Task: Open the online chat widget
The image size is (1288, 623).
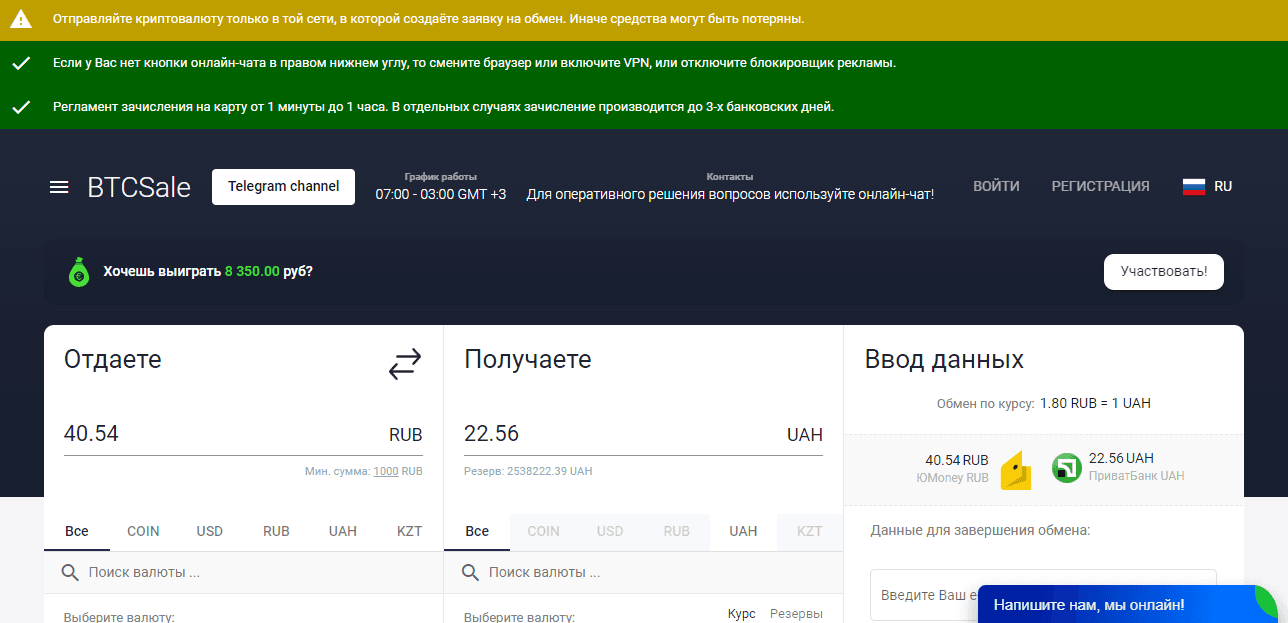Action: click(x=1088, y=604)
